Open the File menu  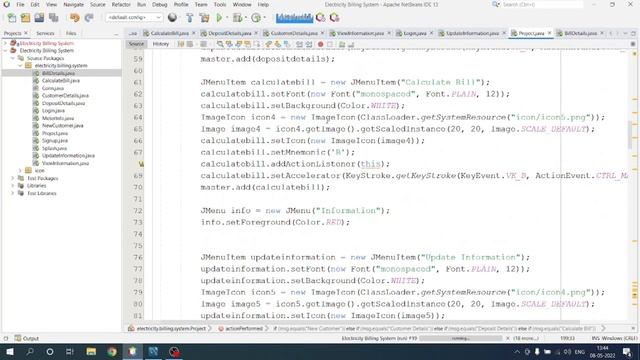tap(20, 4)
